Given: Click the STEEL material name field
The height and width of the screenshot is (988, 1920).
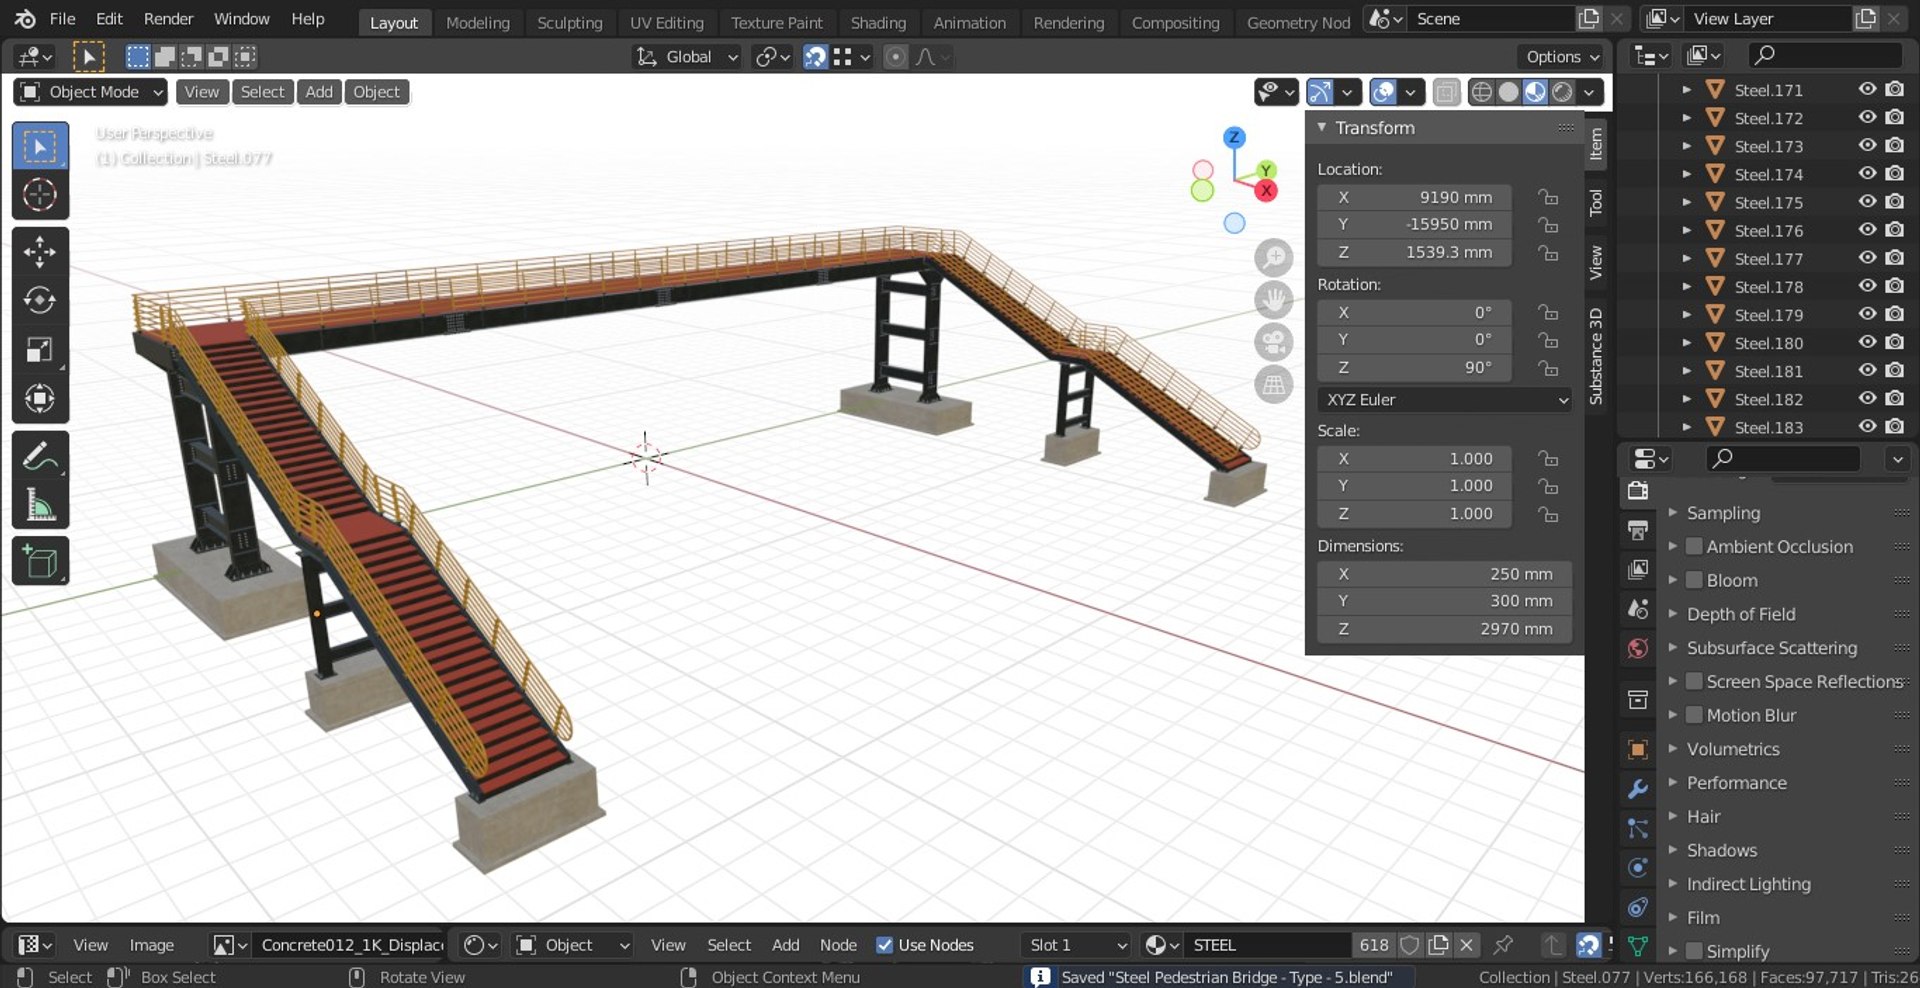Looking at the screenshot, I should point(1268,945).
